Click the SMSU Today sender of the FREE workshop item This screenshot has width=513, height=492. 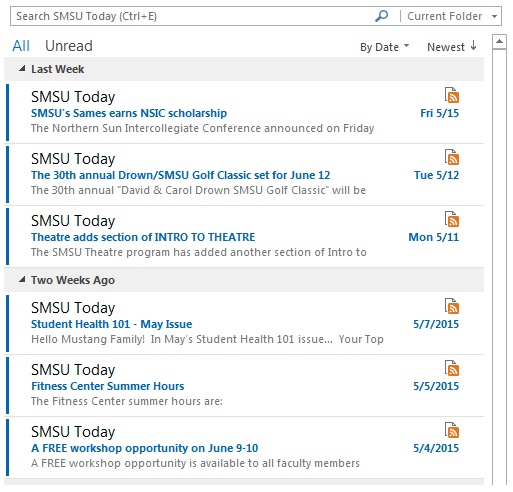(73, 432)
